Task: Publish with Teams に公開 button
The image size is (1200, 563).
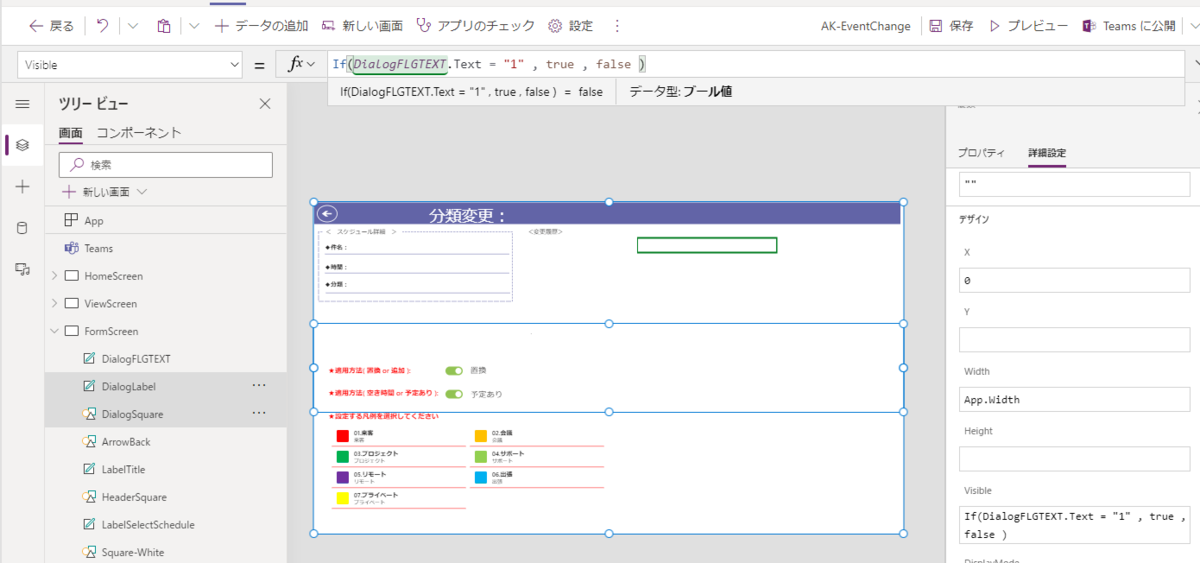Action: coord(1129,26)
